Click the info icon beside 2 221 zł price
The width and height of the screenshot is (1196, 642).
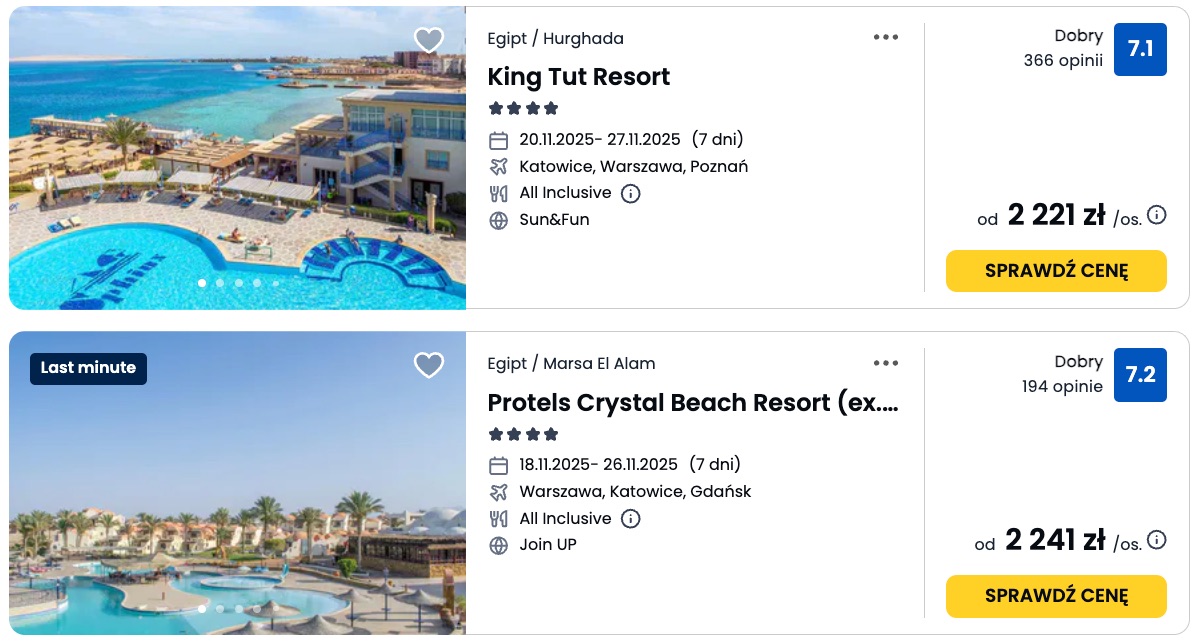1157,214
